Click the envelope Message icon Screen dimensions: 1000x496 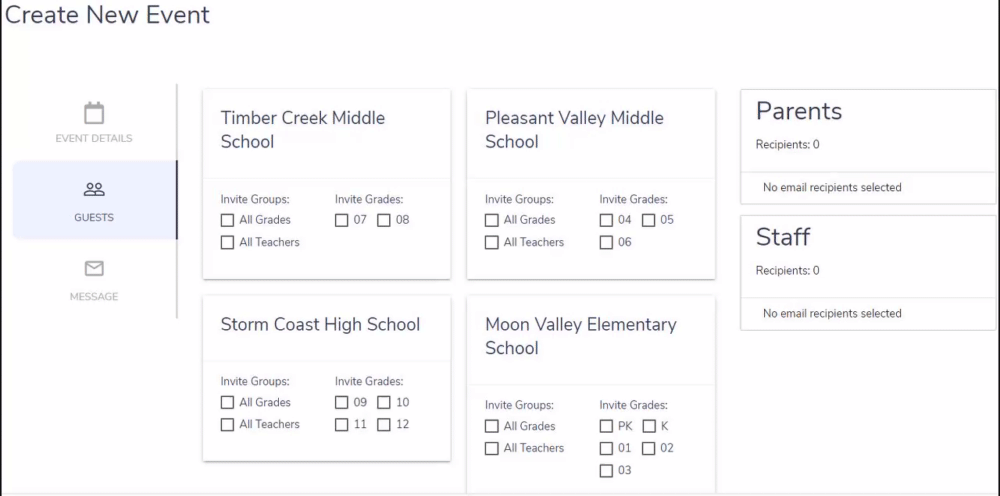point(94,268)
